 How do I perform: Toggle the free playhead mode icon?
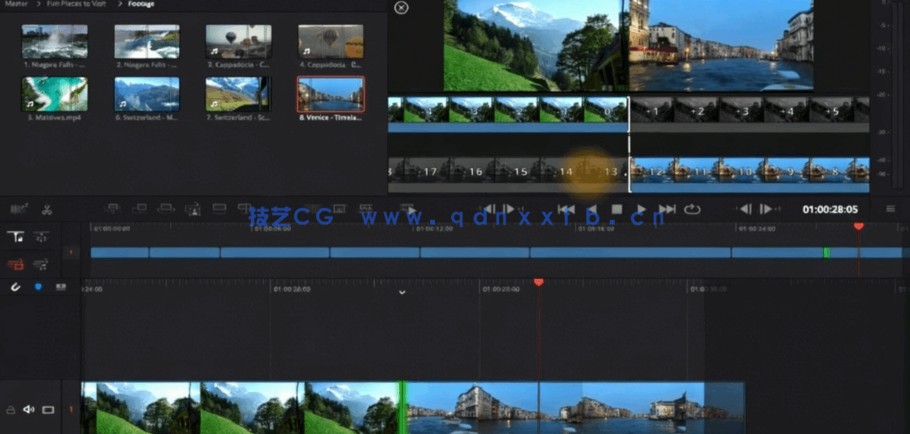click(x=41, y=237)
